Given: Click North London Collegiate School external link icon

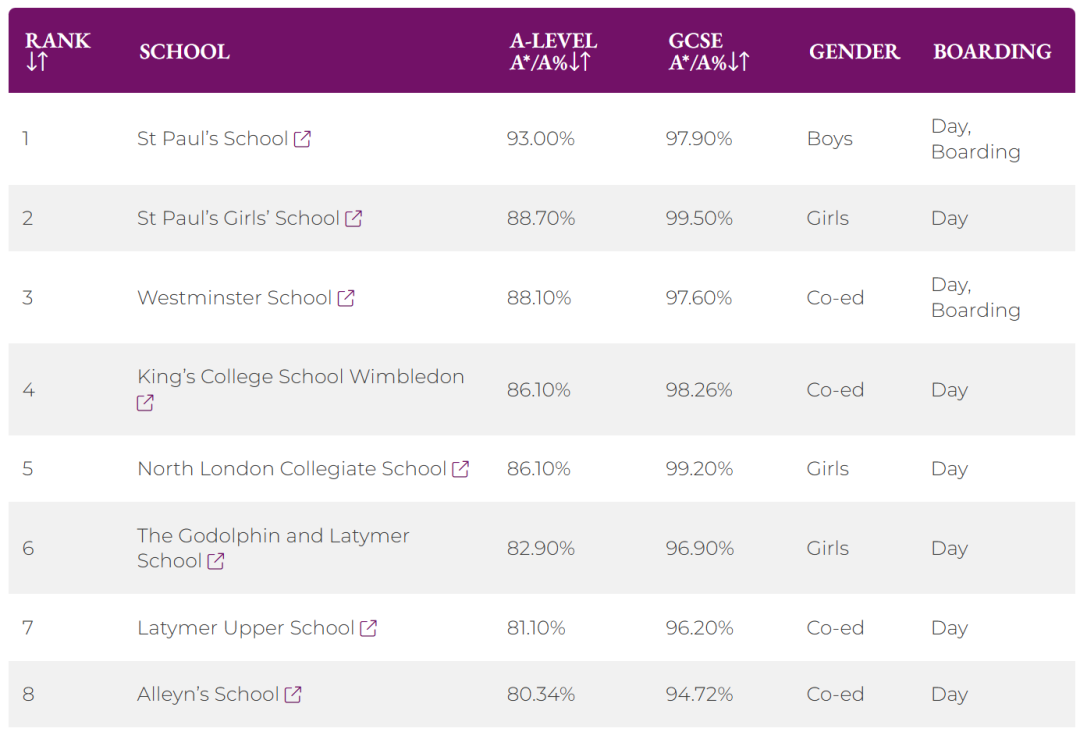Looking at the screenshot, I should coord(460,469).
